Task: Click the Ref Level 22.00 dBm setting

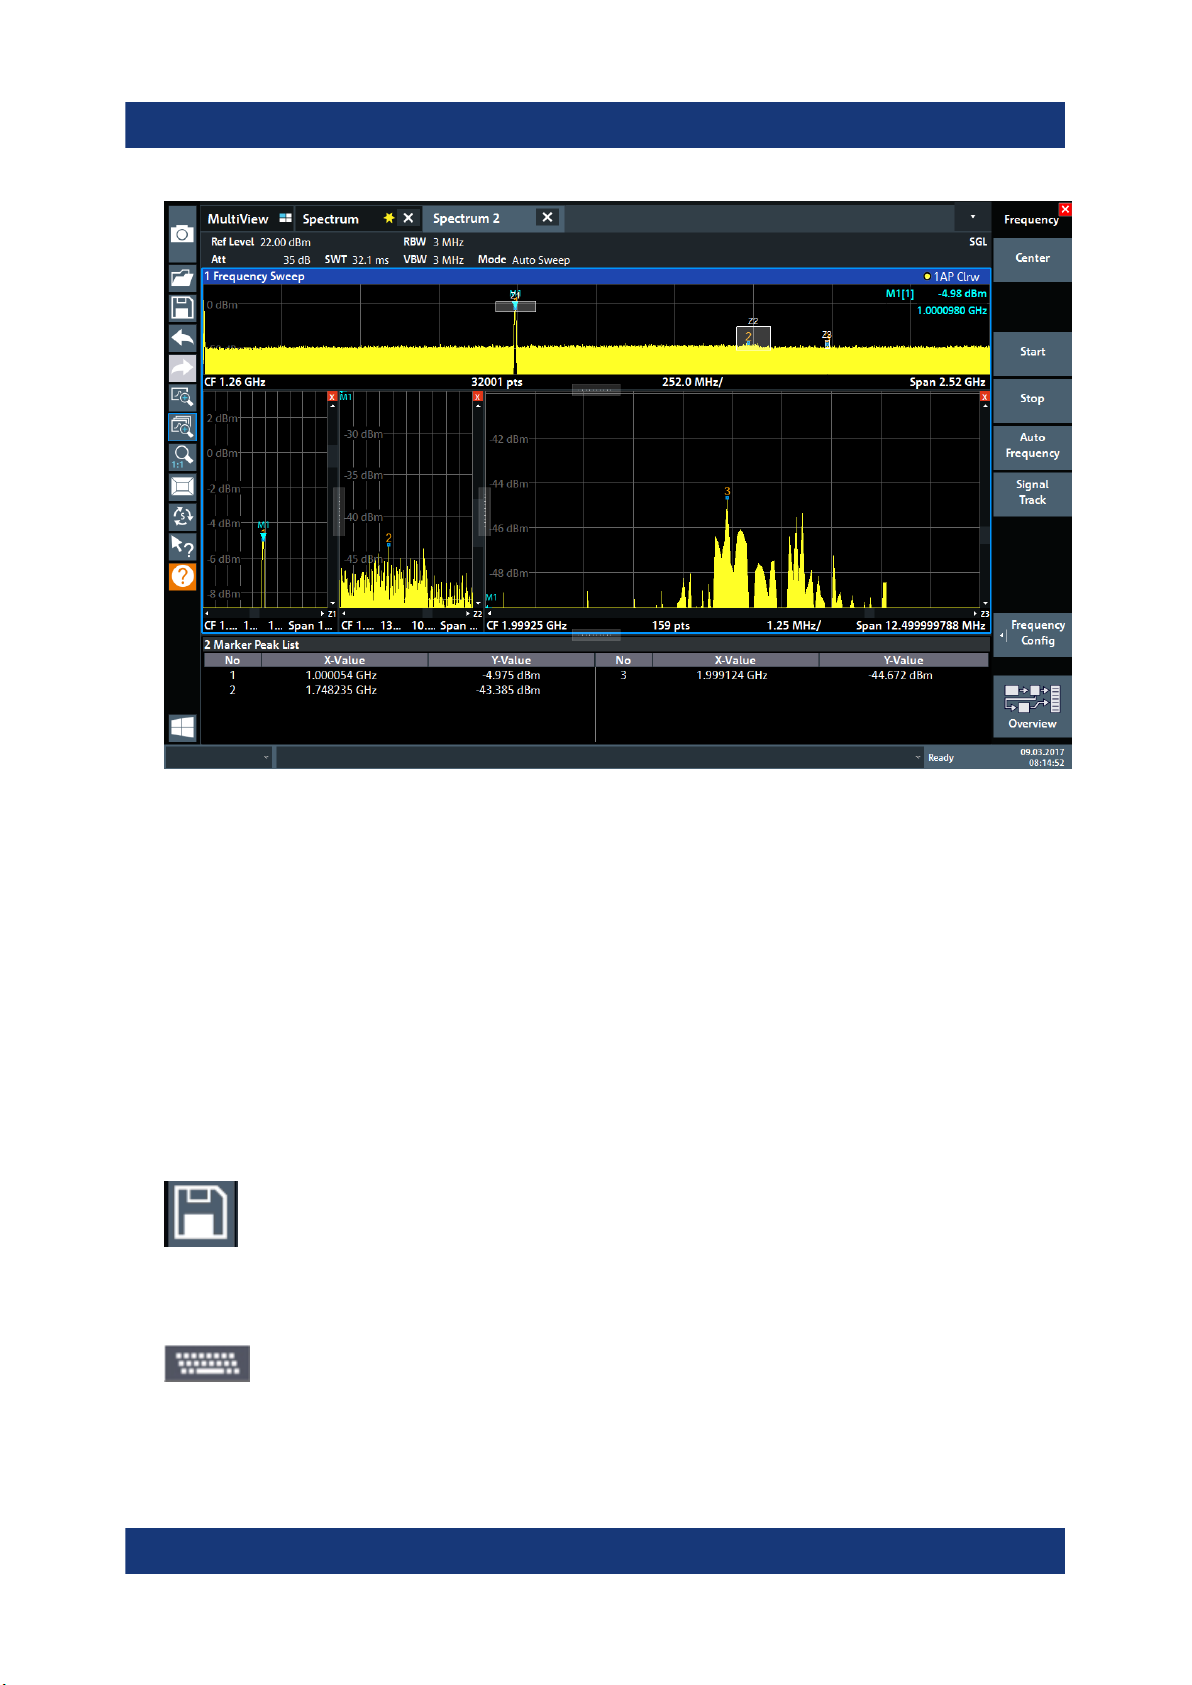Action: pos(261,242)
